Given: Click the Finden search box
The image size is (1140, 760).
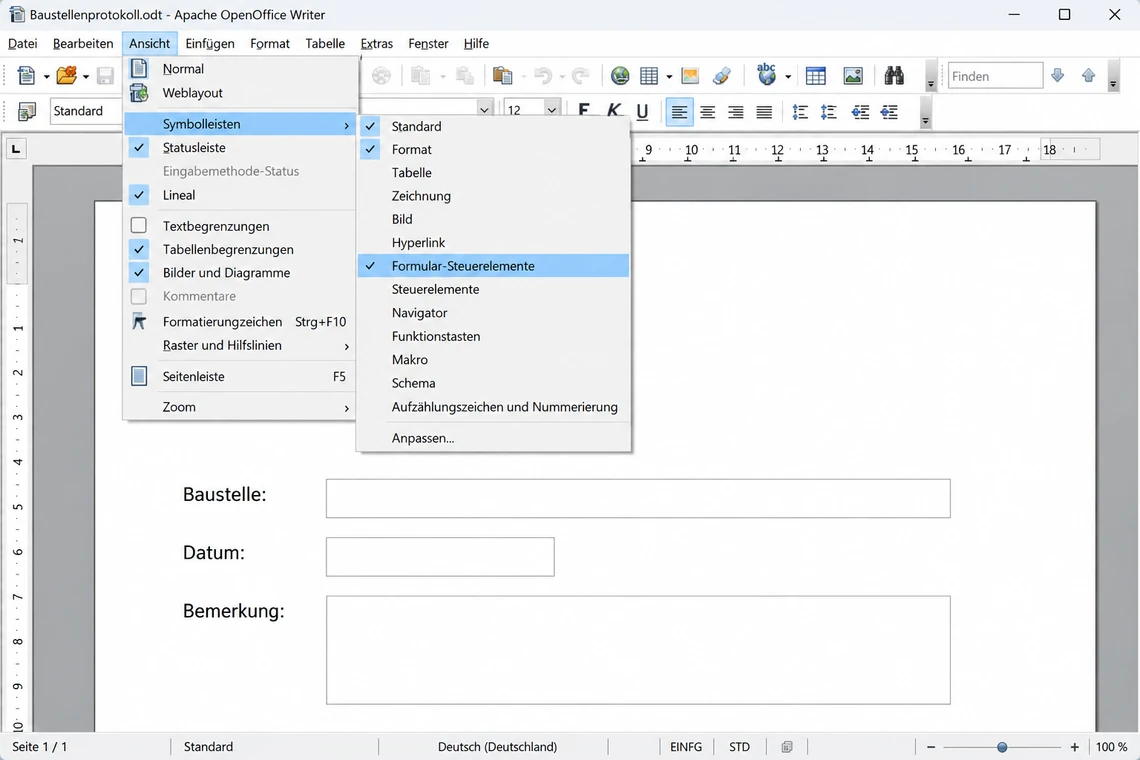Looking at the screenshot, I should click(995, 76).
